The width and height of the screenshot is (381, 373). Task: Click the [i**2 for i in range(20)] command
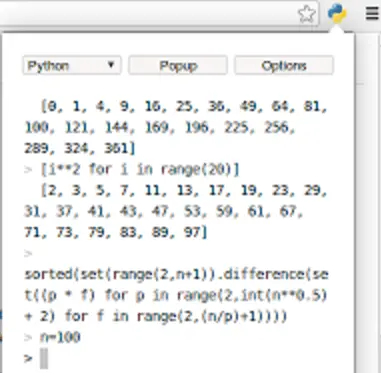pos(140,170)
